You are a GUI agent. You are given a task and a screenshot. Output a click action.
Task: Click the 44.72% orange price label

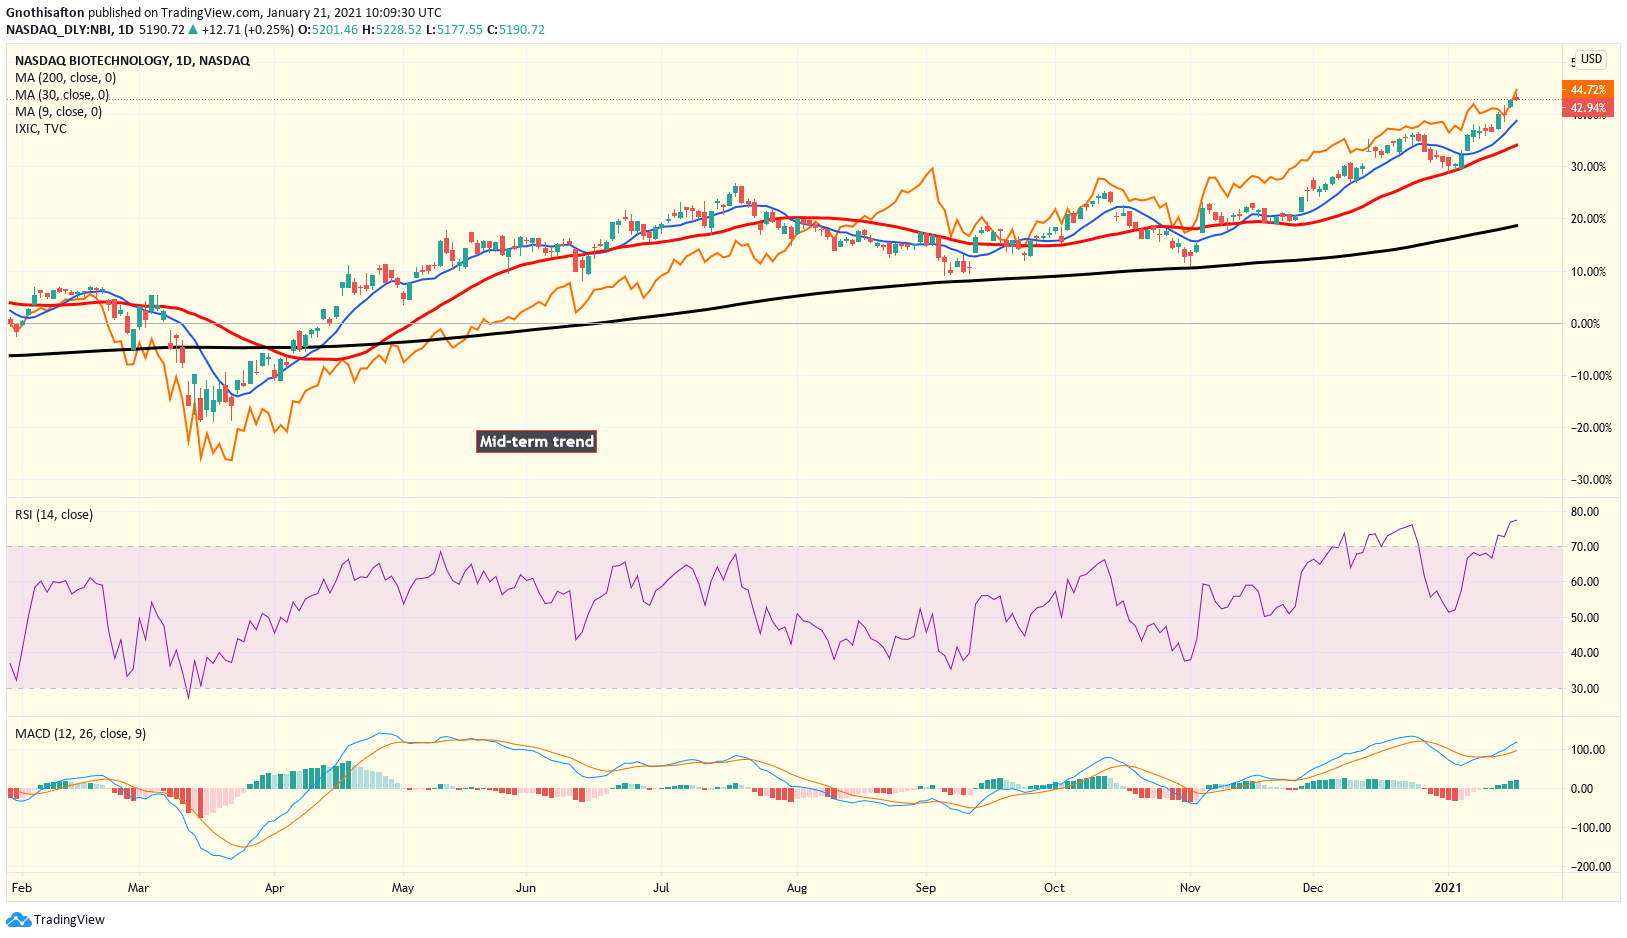[1587, 90]
